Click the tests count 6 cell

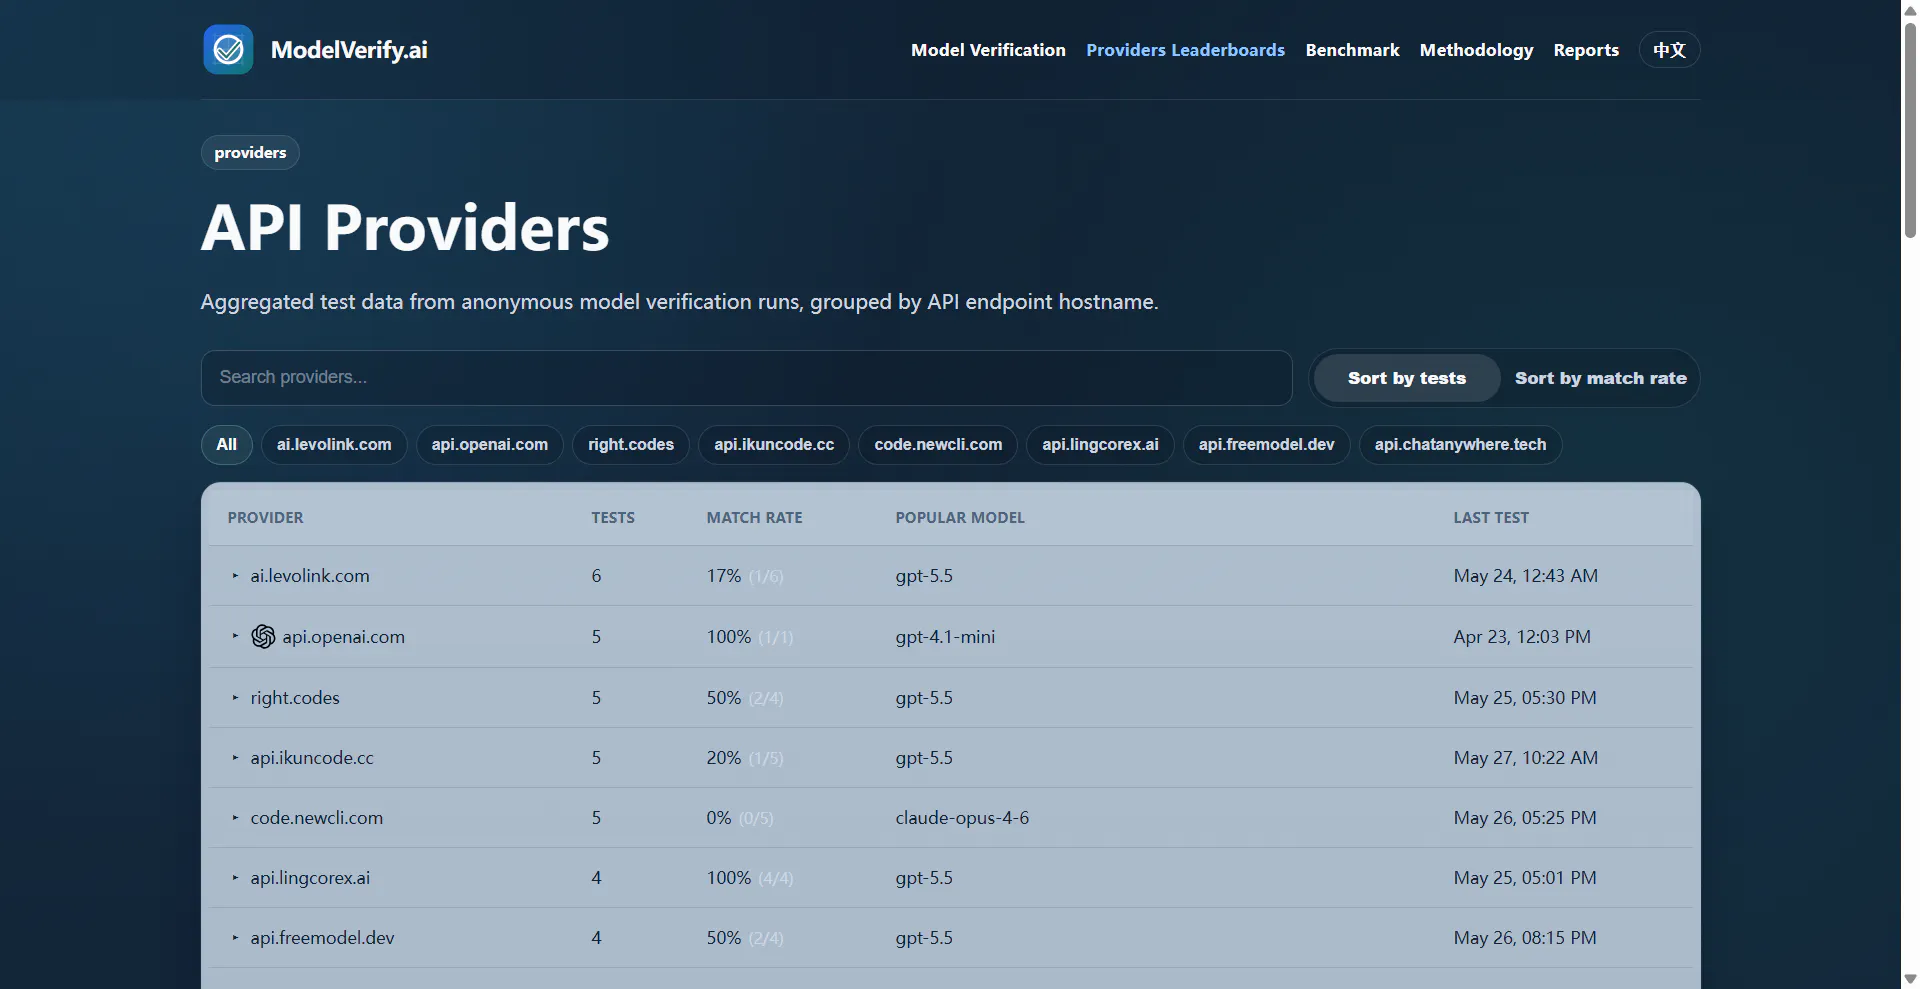[596, 576]
